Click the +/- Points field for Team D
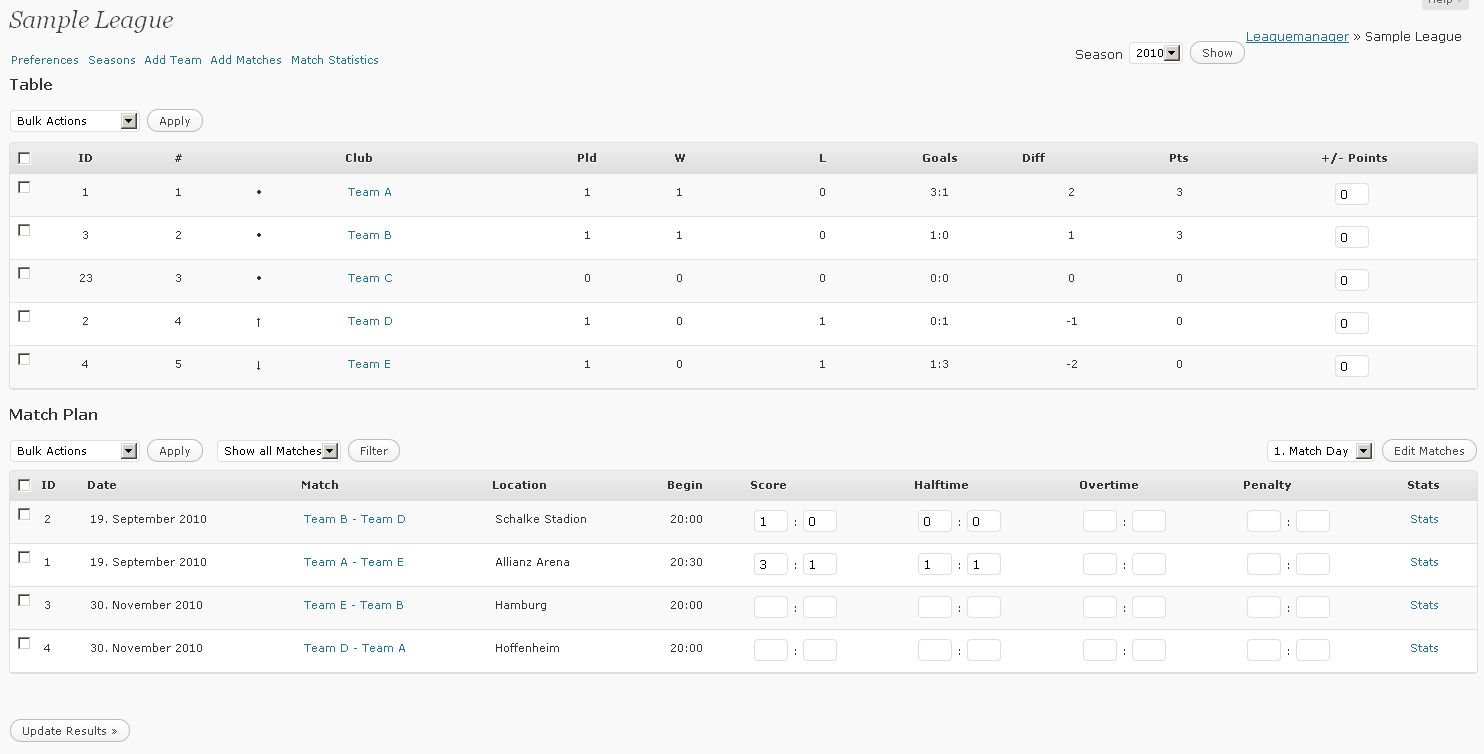The height and width of the screenshot is (754, 1484). click(1351, 323)
